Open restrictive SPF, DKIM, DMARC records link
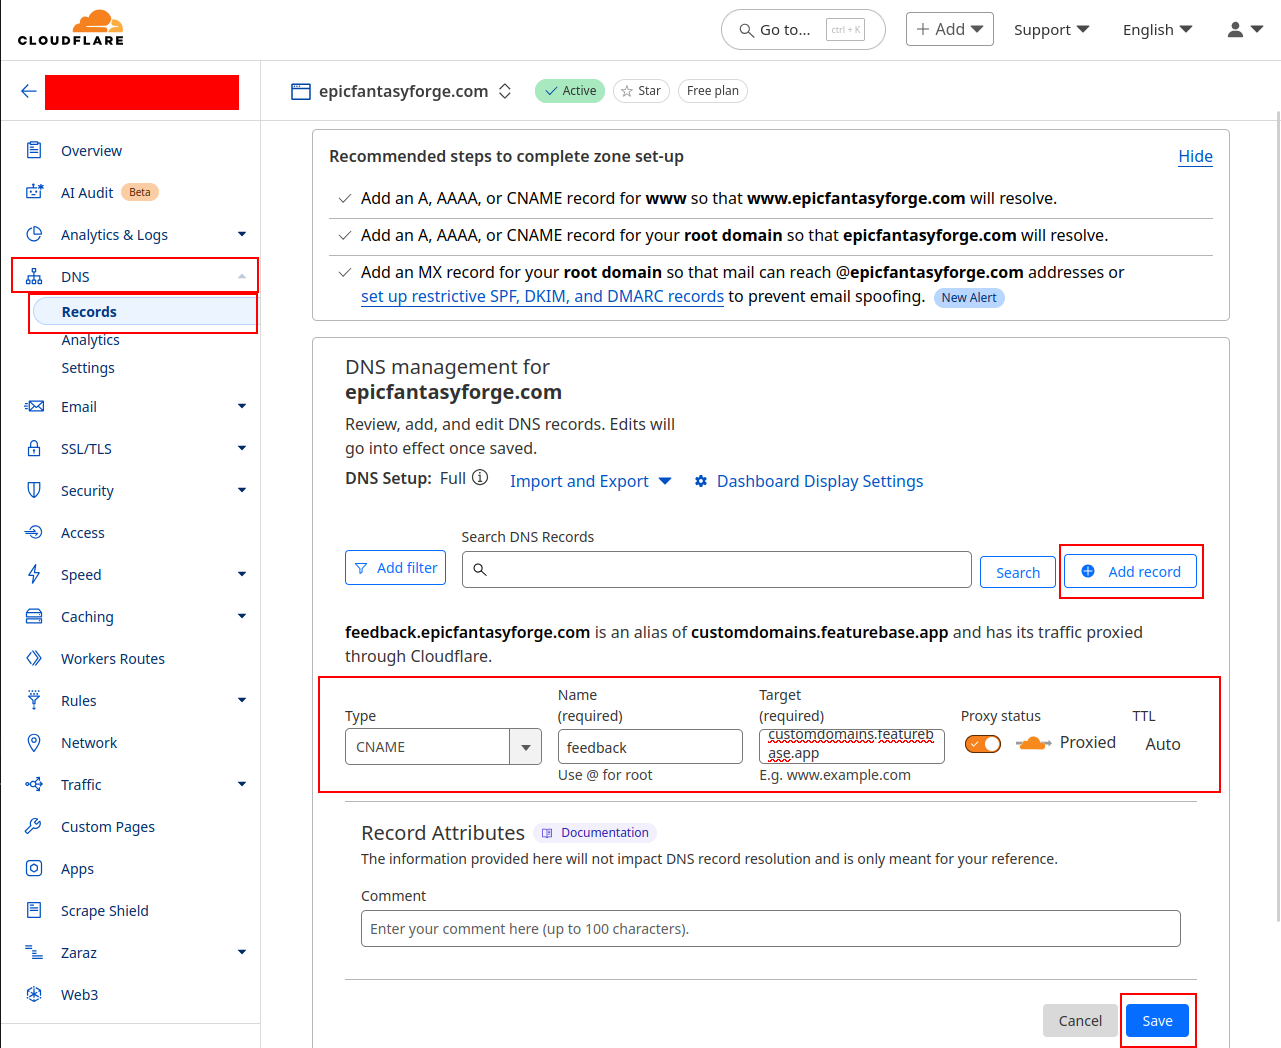This screenshot has width=1281, height=1048. tap(542, 296)
